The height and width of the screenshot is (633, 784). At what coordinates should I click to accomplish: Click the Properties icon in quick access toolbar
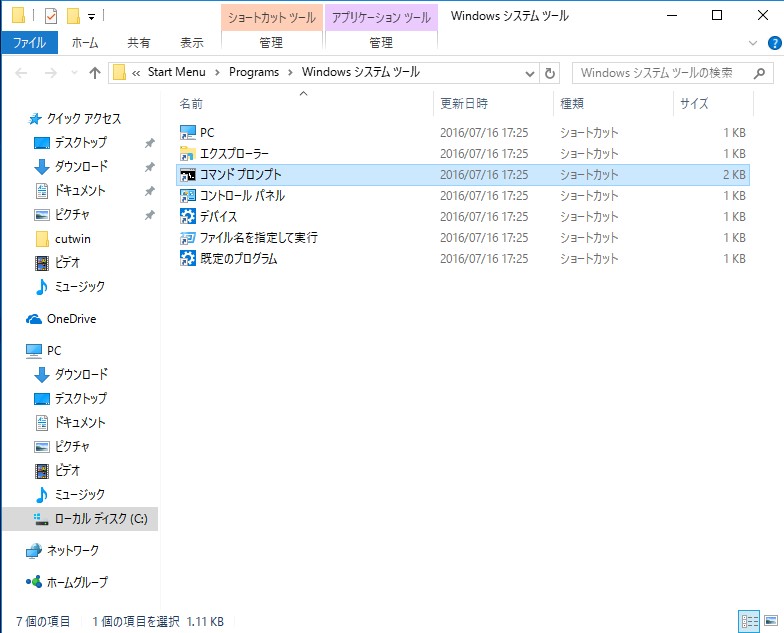(x=50, y=16)
